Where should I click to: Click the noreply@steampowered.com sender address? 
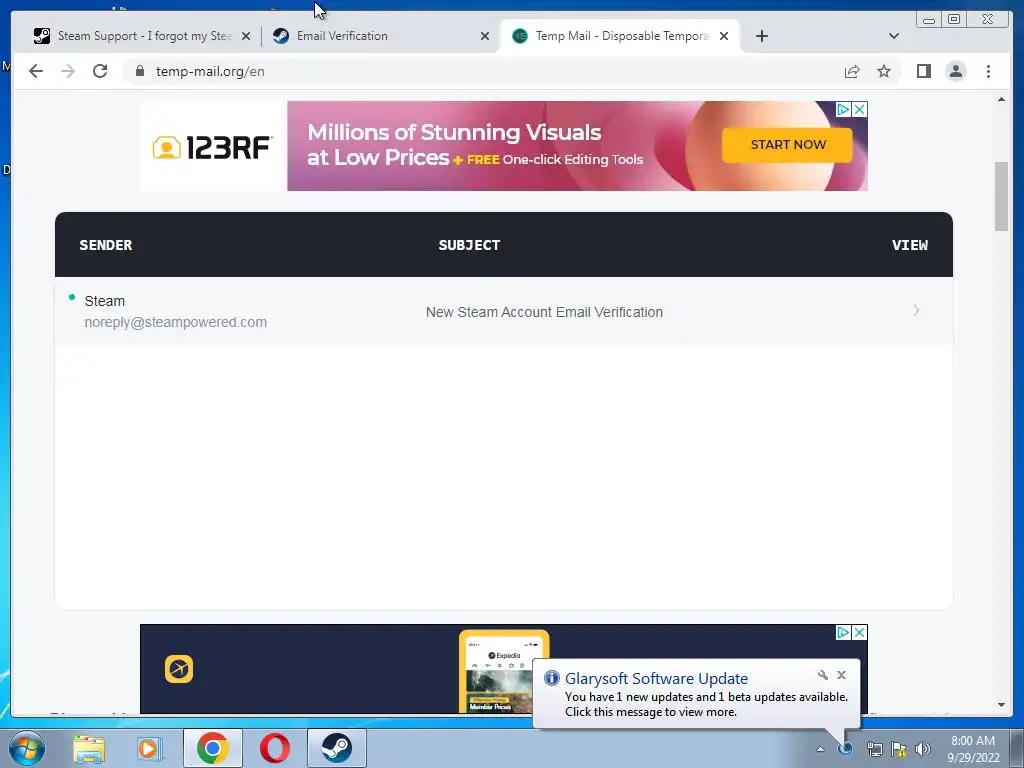[176, 322]
